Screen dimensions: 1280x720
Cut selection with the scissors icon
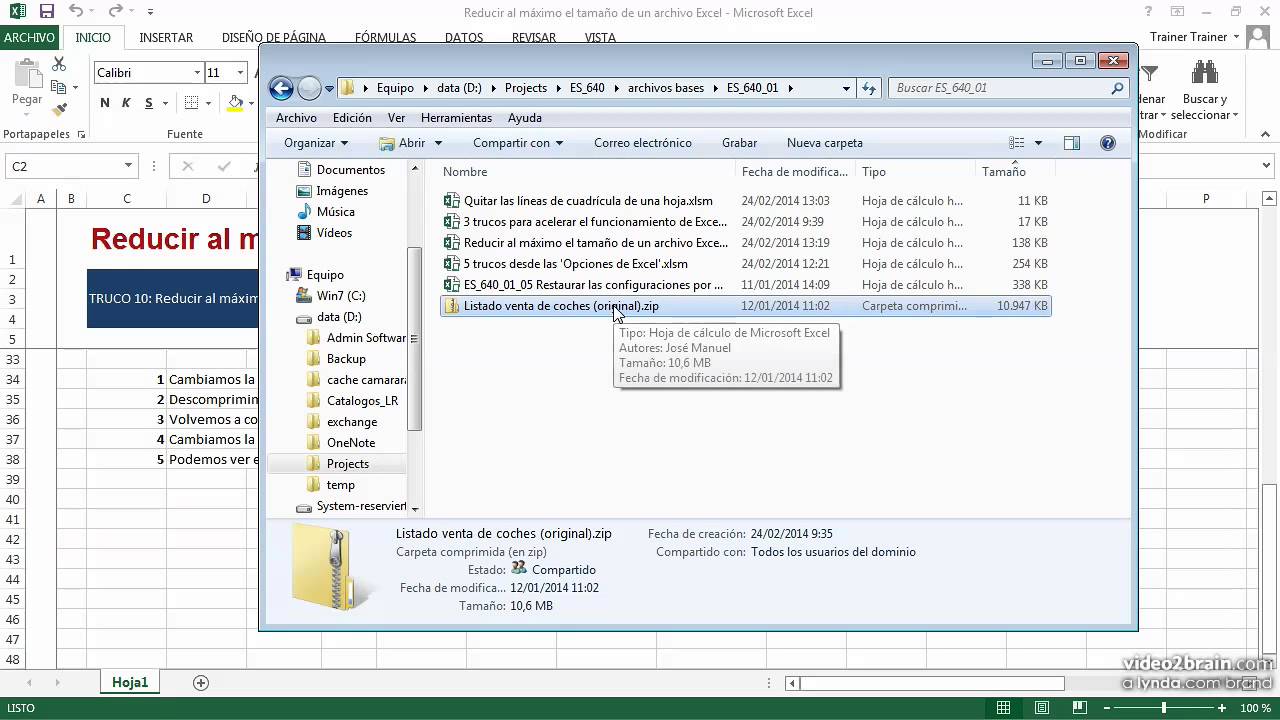point(59,63)
